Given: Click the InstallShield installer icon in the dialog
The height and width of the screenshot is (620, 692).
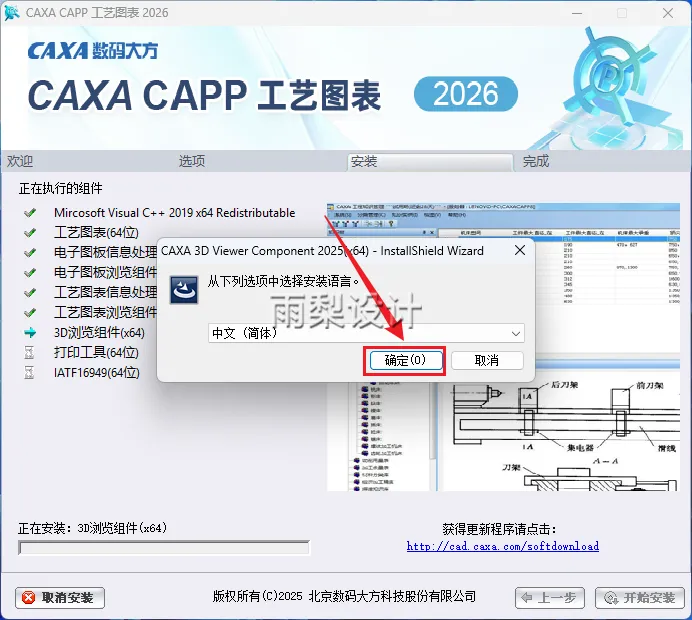Looking at the screenshot, I should 184,290.
